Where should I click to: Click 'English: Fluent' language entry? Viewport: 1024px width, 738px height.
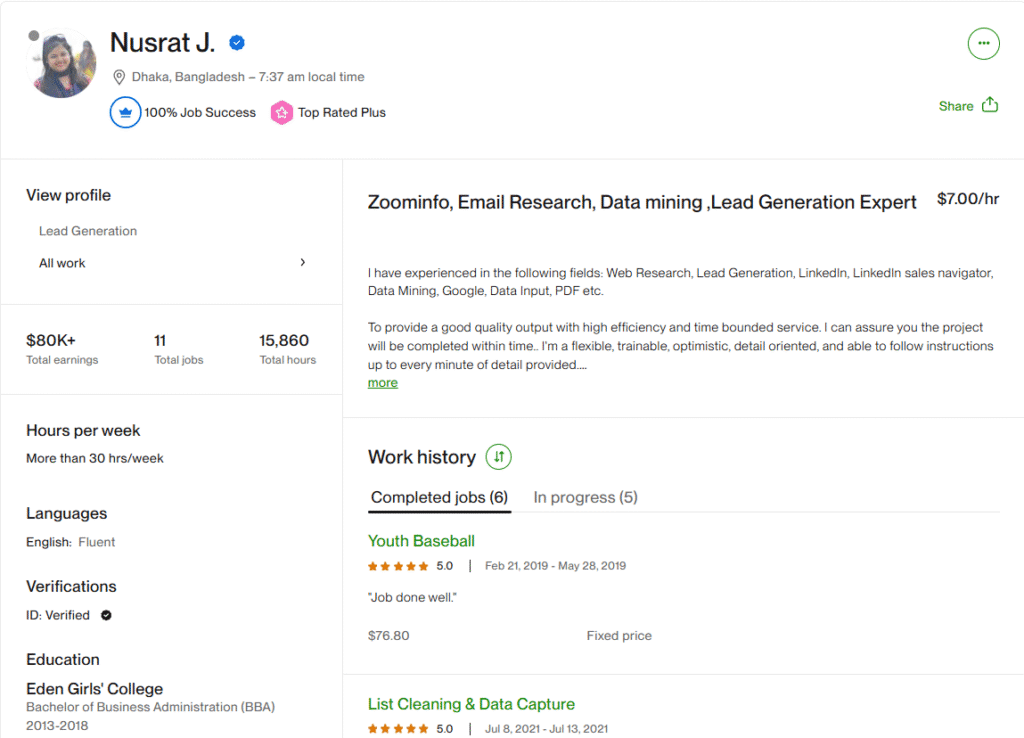[x=71, y=542]
